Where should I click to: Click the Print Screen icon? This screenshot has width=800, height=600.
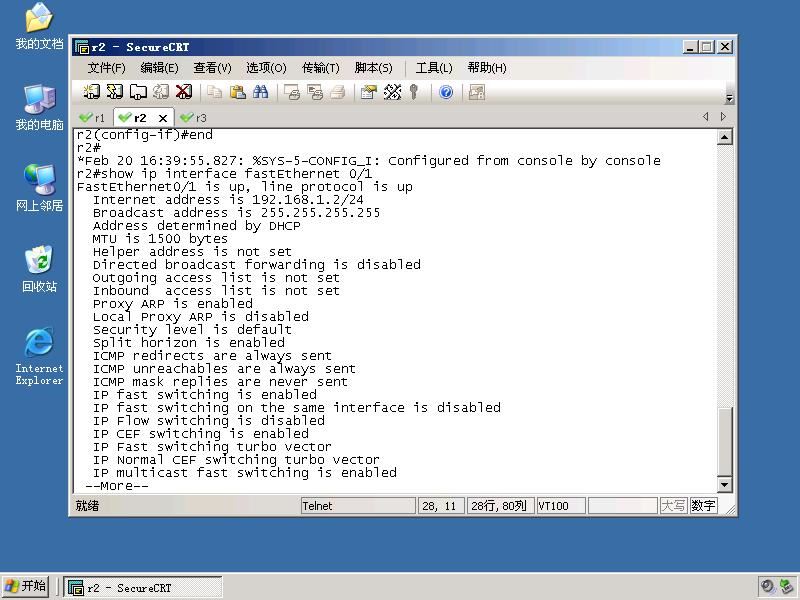tap(292, 92)
